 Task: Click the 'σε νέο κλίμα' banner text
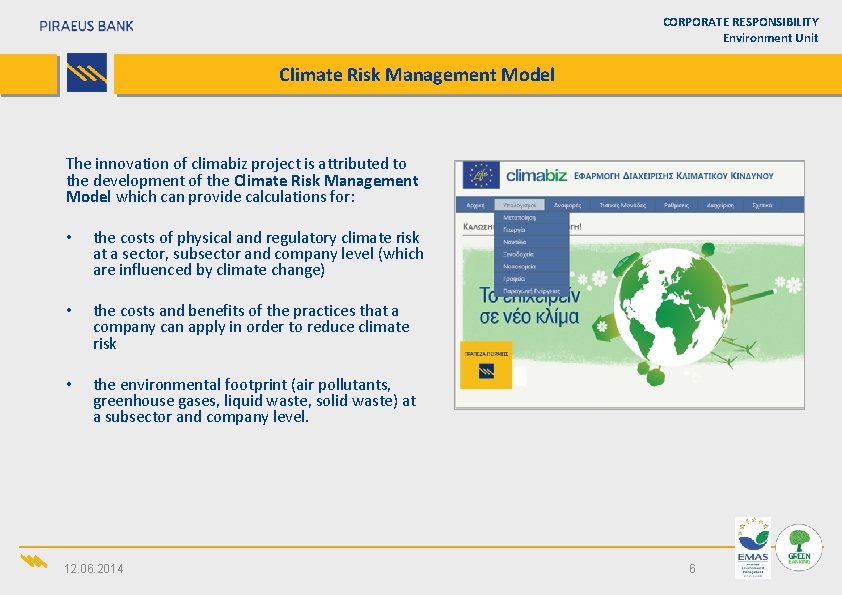pos(529,316)
